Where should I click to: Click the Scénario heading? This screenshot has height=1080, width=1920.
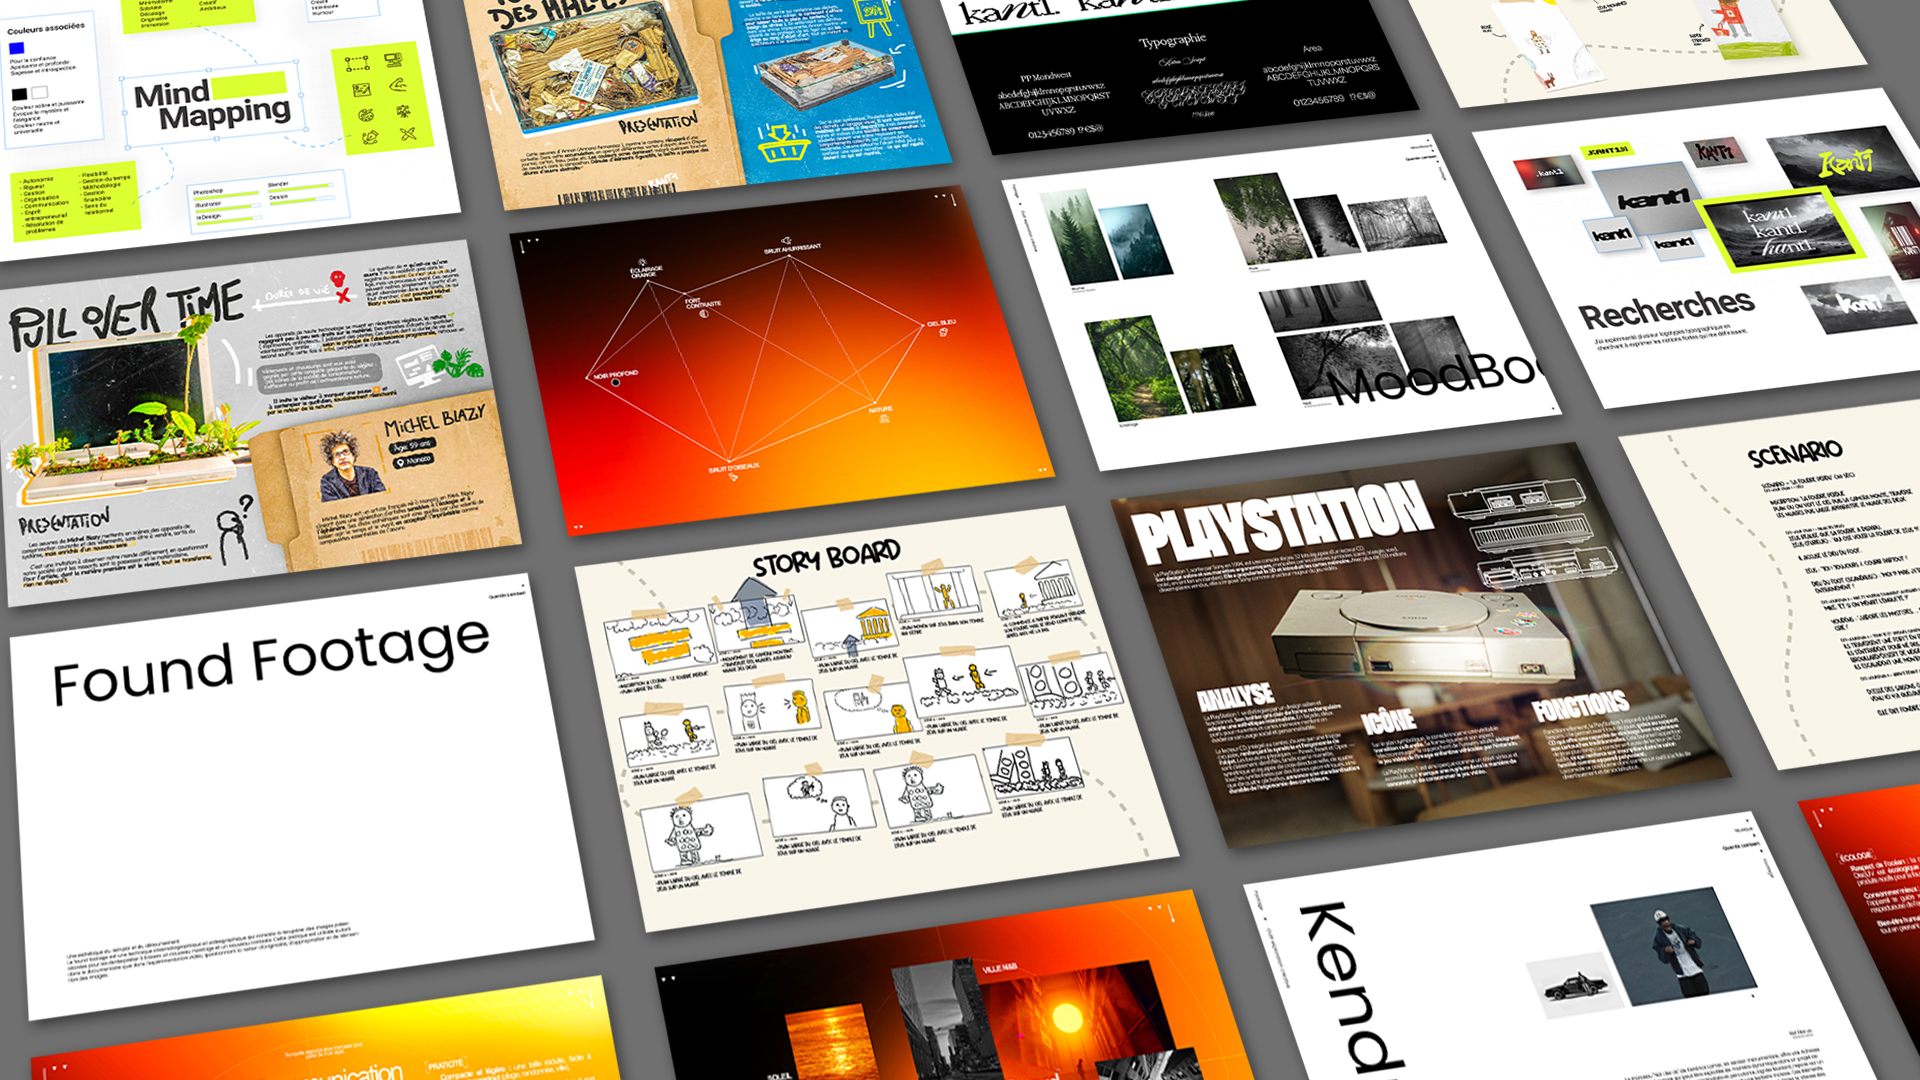[1794, 454]
